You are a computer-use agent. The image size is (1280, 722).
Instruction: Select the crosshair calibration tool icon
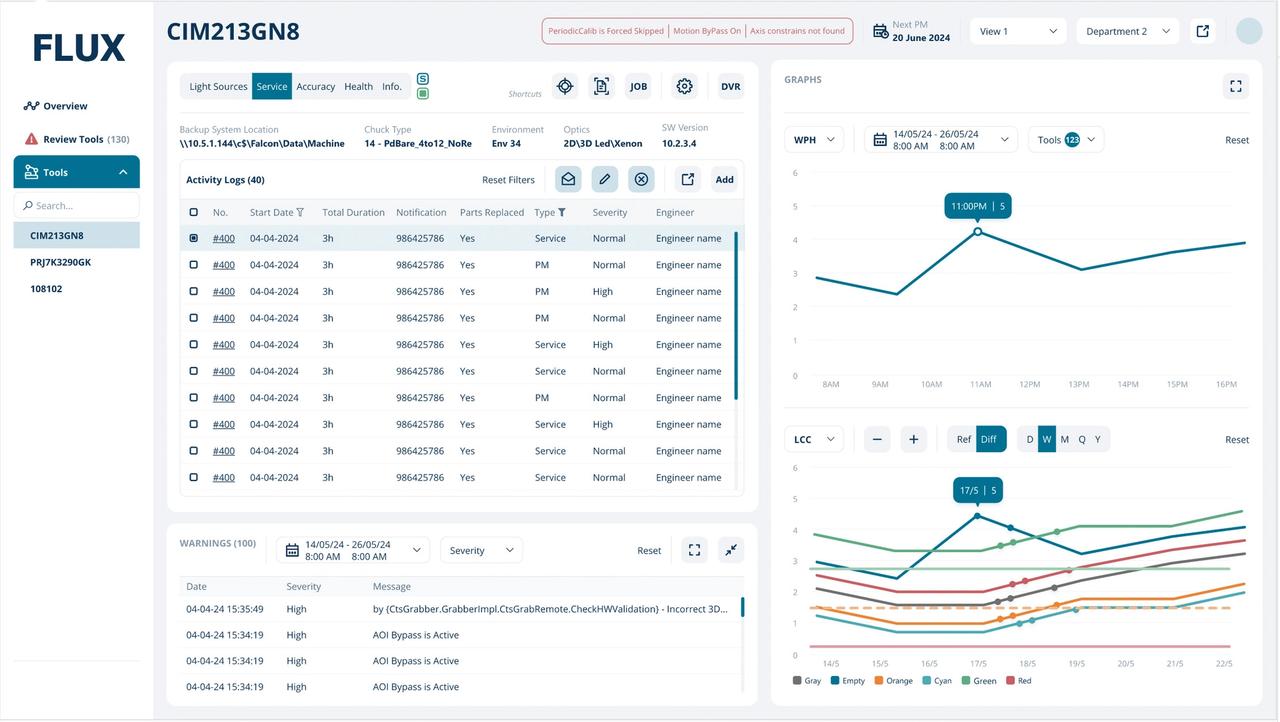click(x=565, y=86)
